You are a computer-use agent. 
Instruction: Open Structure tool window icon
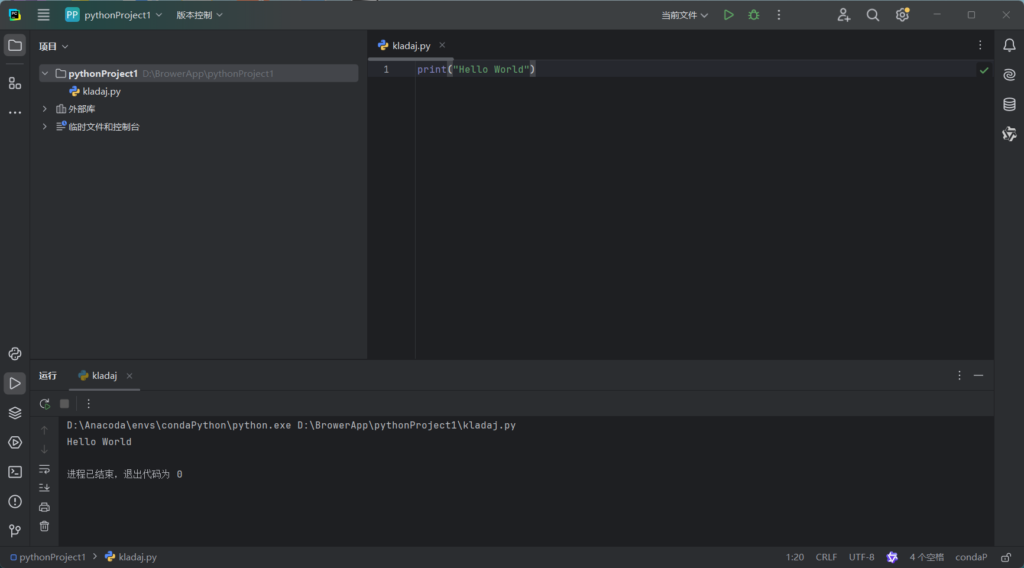[14, 83]
